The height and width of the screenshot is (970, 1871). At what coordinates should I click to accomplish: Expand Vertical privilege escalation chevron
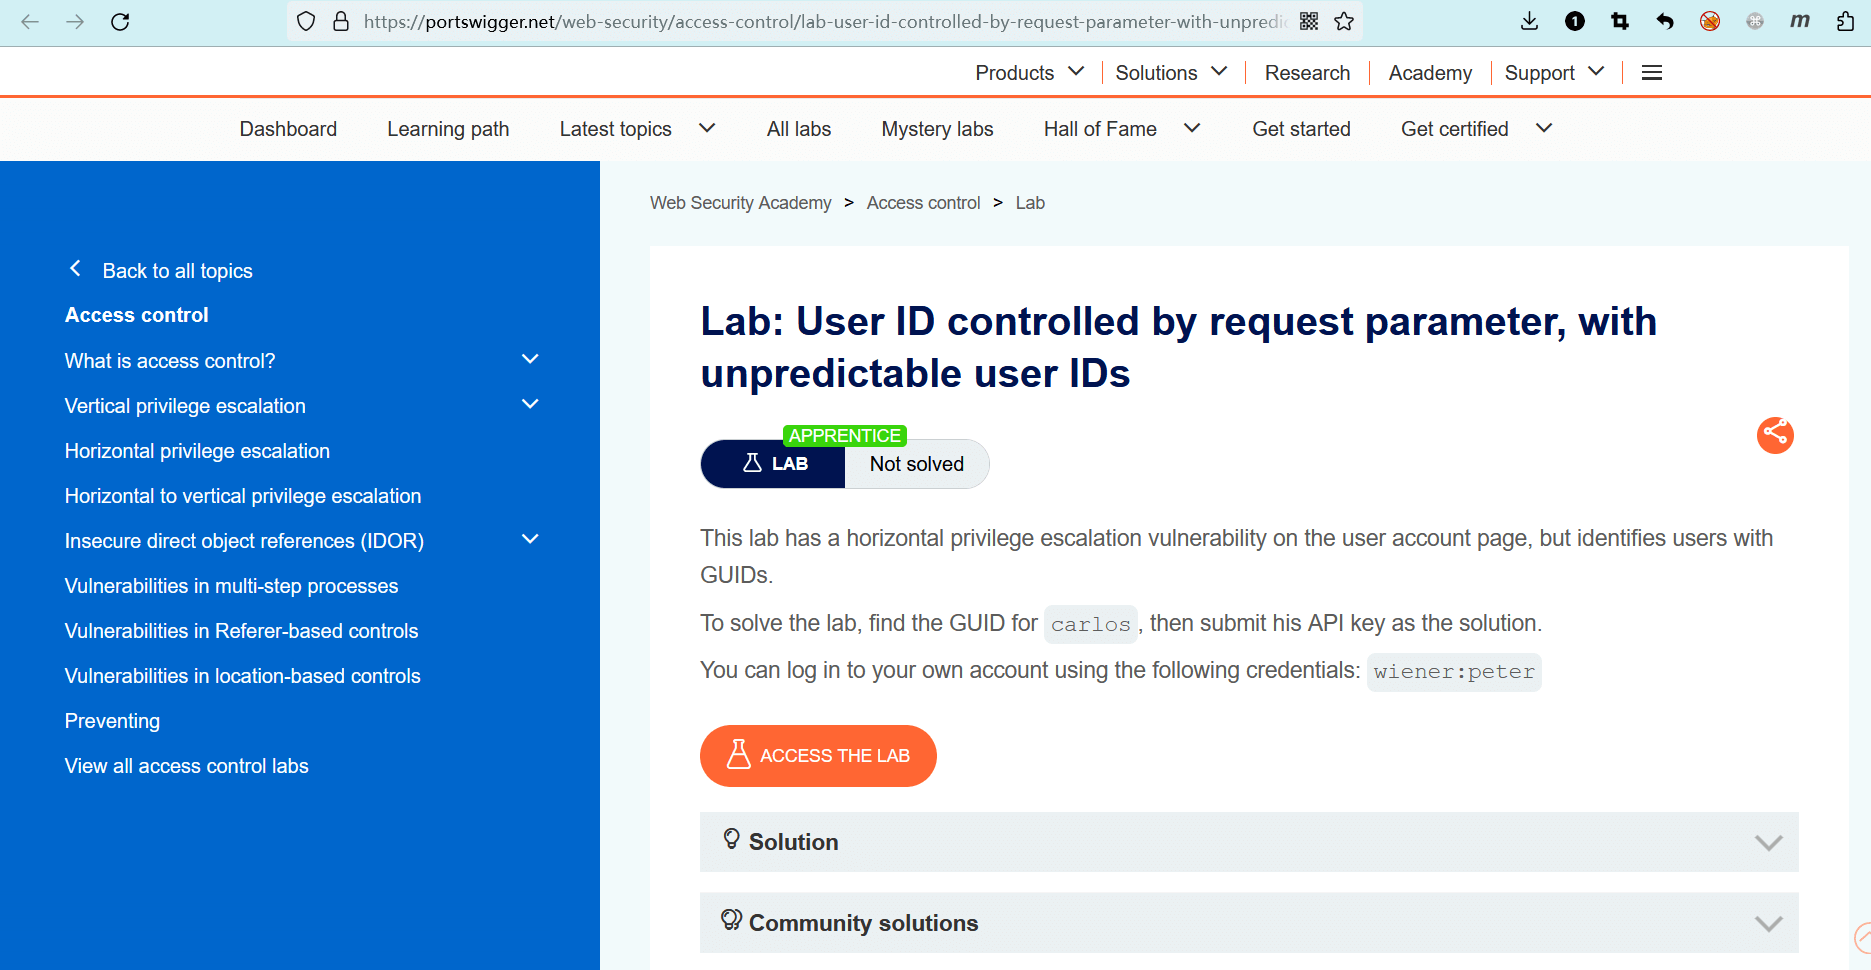[x=530, y=404]
